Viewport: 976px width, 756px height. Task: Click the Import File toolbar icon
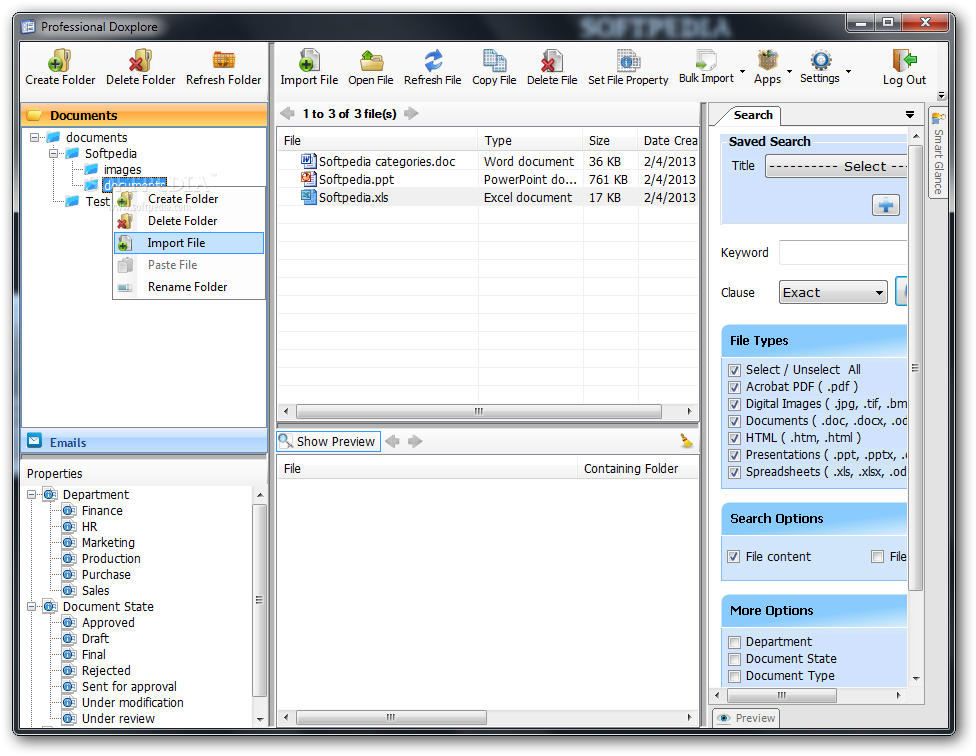(x=309, y=61)
